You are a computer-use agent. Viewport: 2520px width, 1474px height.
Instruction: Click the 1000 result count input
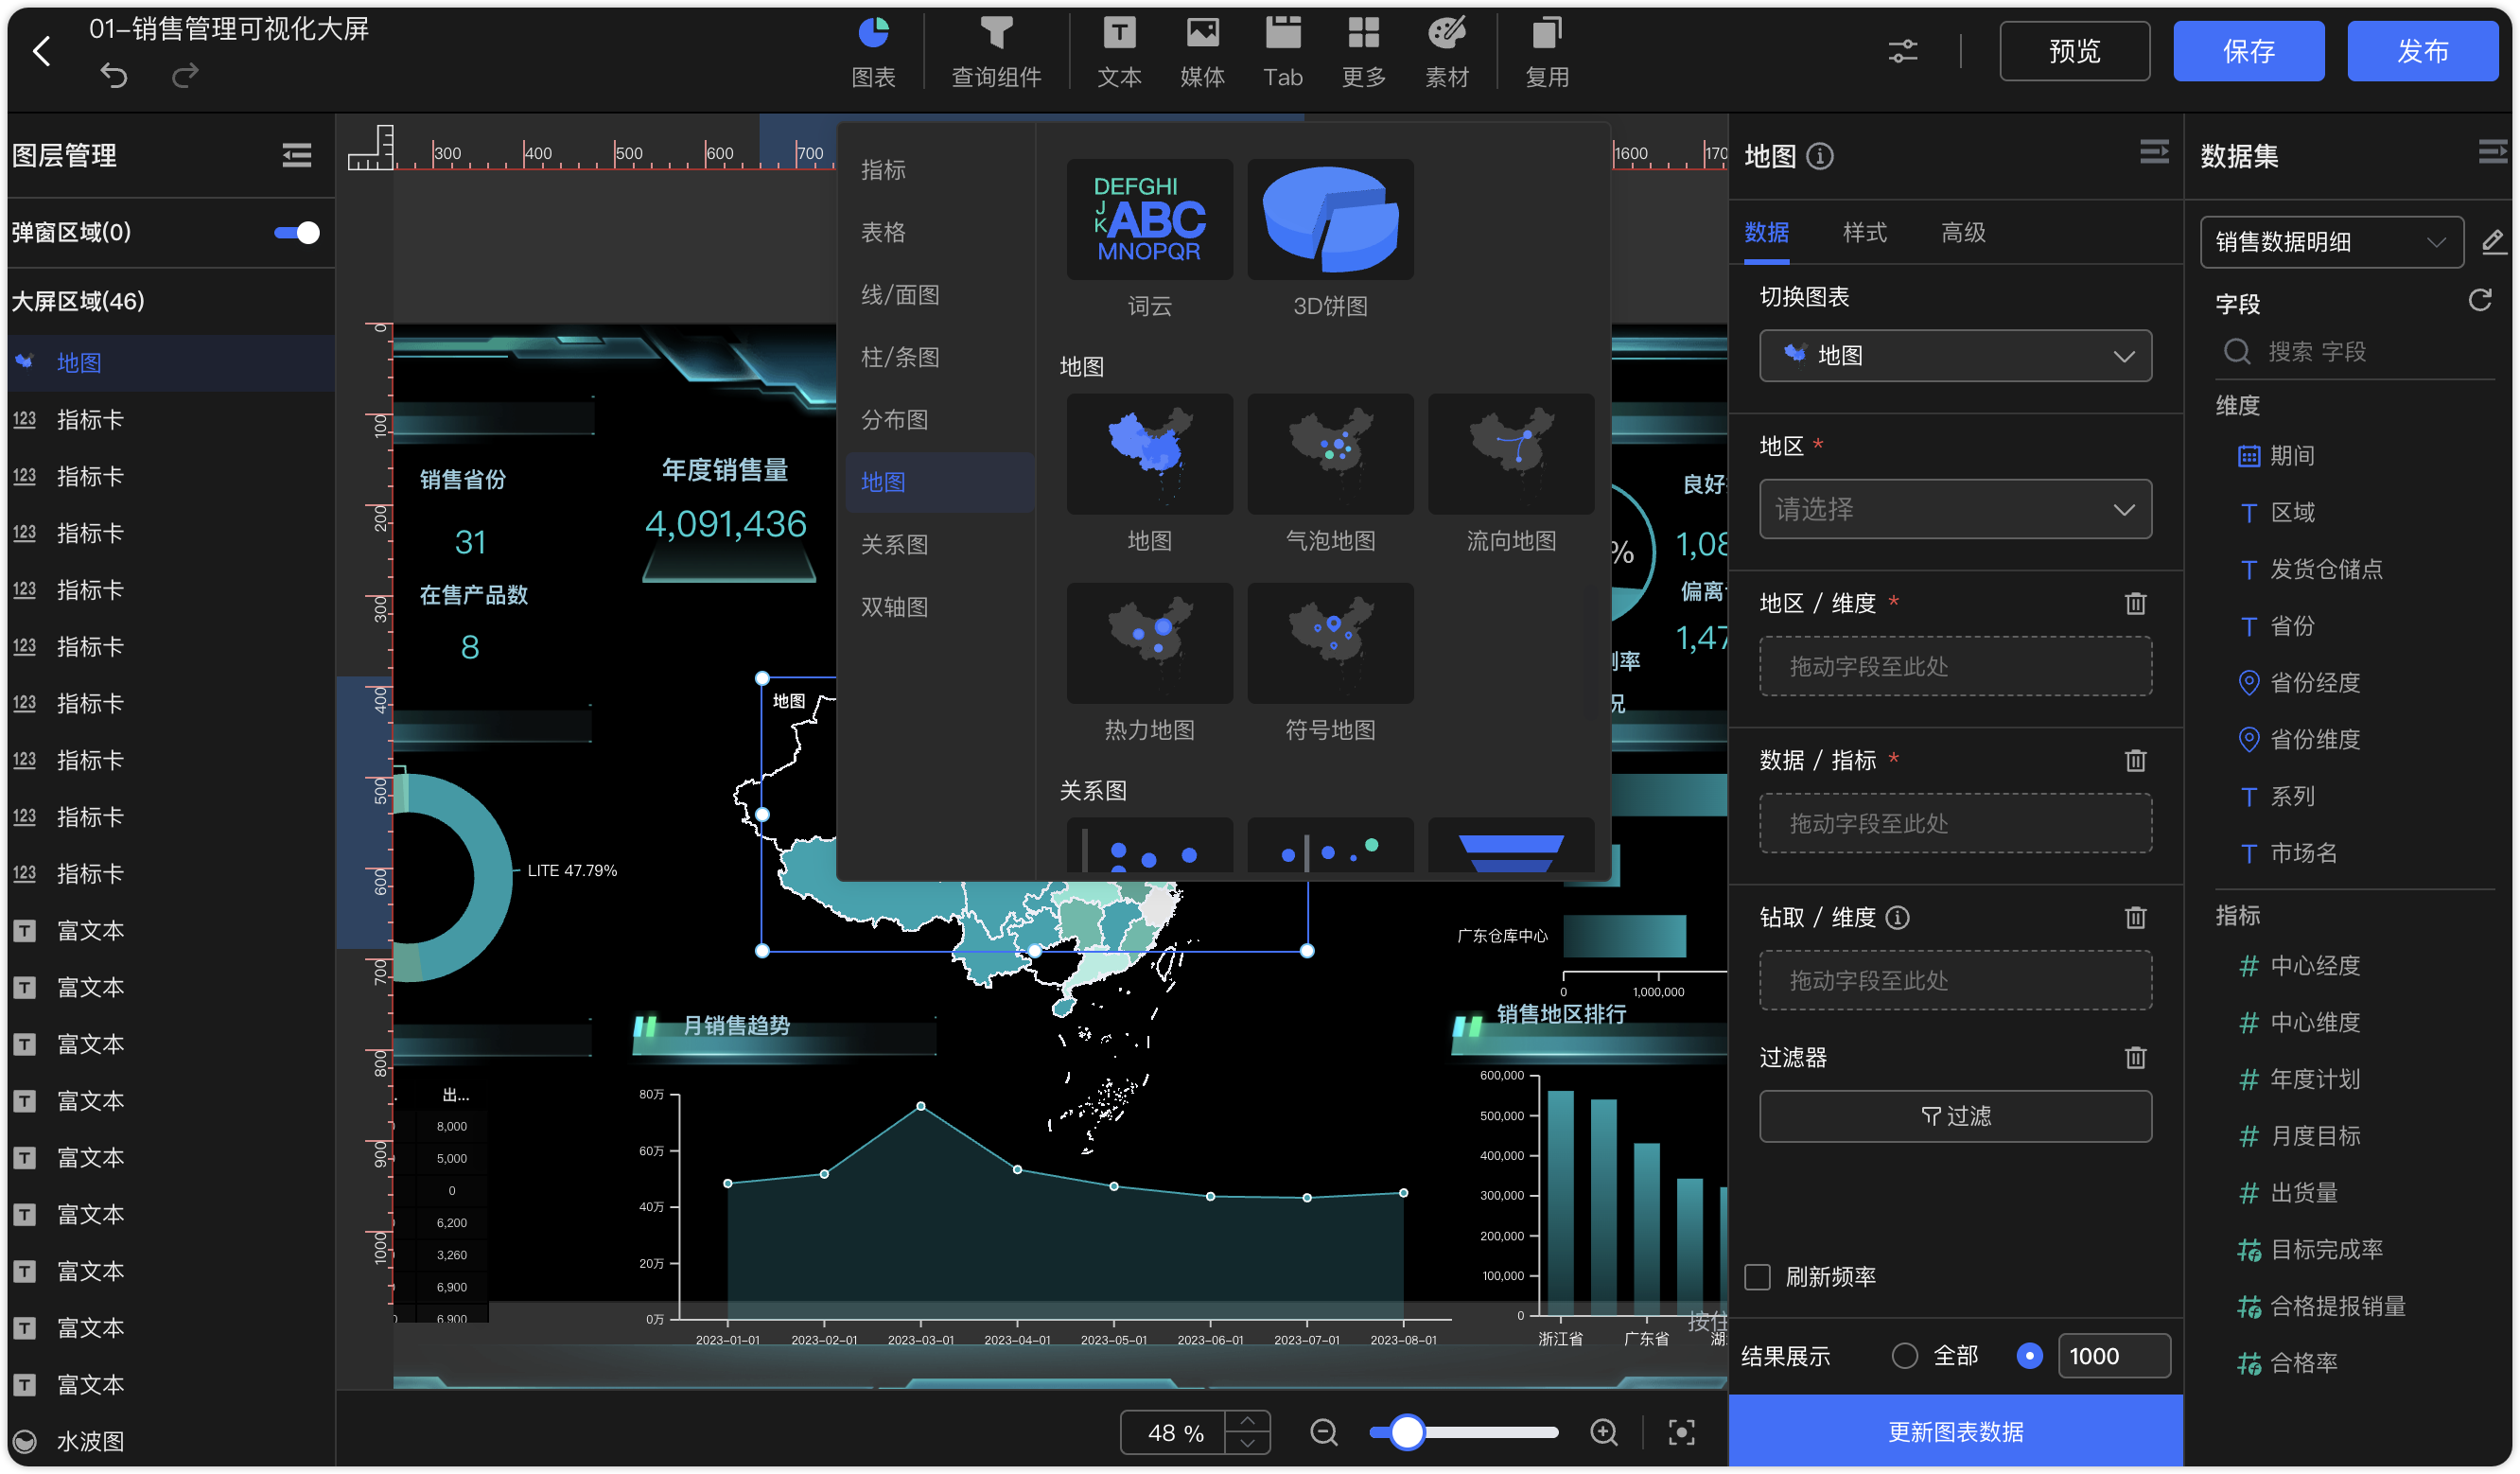[2113, 1356]
